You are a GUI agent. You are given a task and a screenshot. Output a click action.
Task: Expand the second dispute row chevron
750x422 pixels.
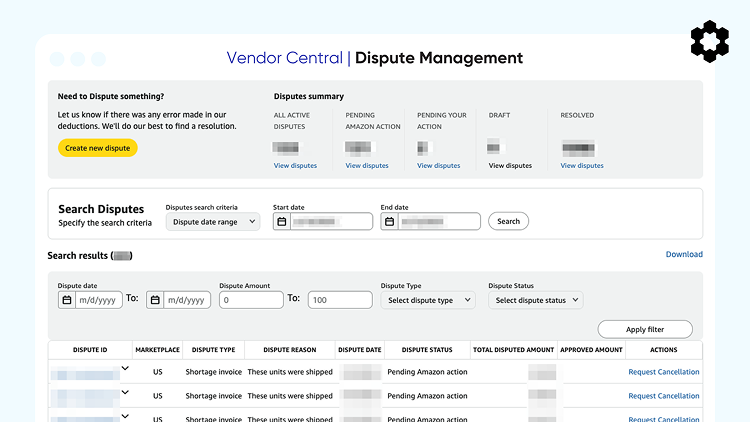coord(125,392)
